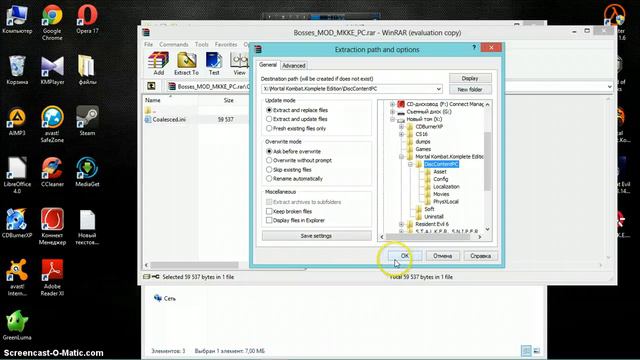Select Overwrite without prompt option
The height and width of the screenshot is (360, 640).
(x=299, y=160)
